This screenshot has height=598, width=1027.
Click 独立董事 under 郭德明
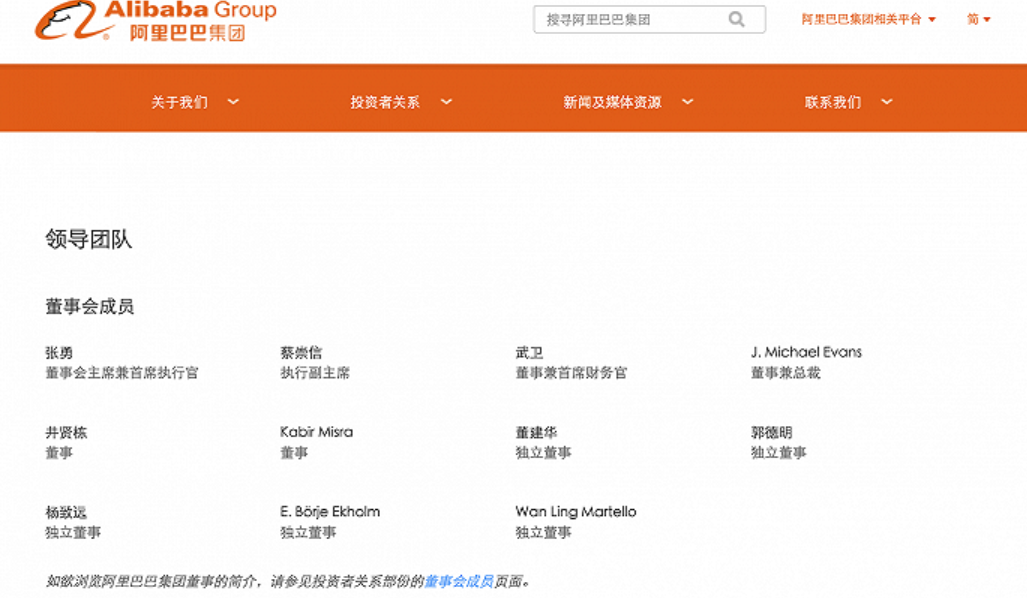click(x=779, y=453)
